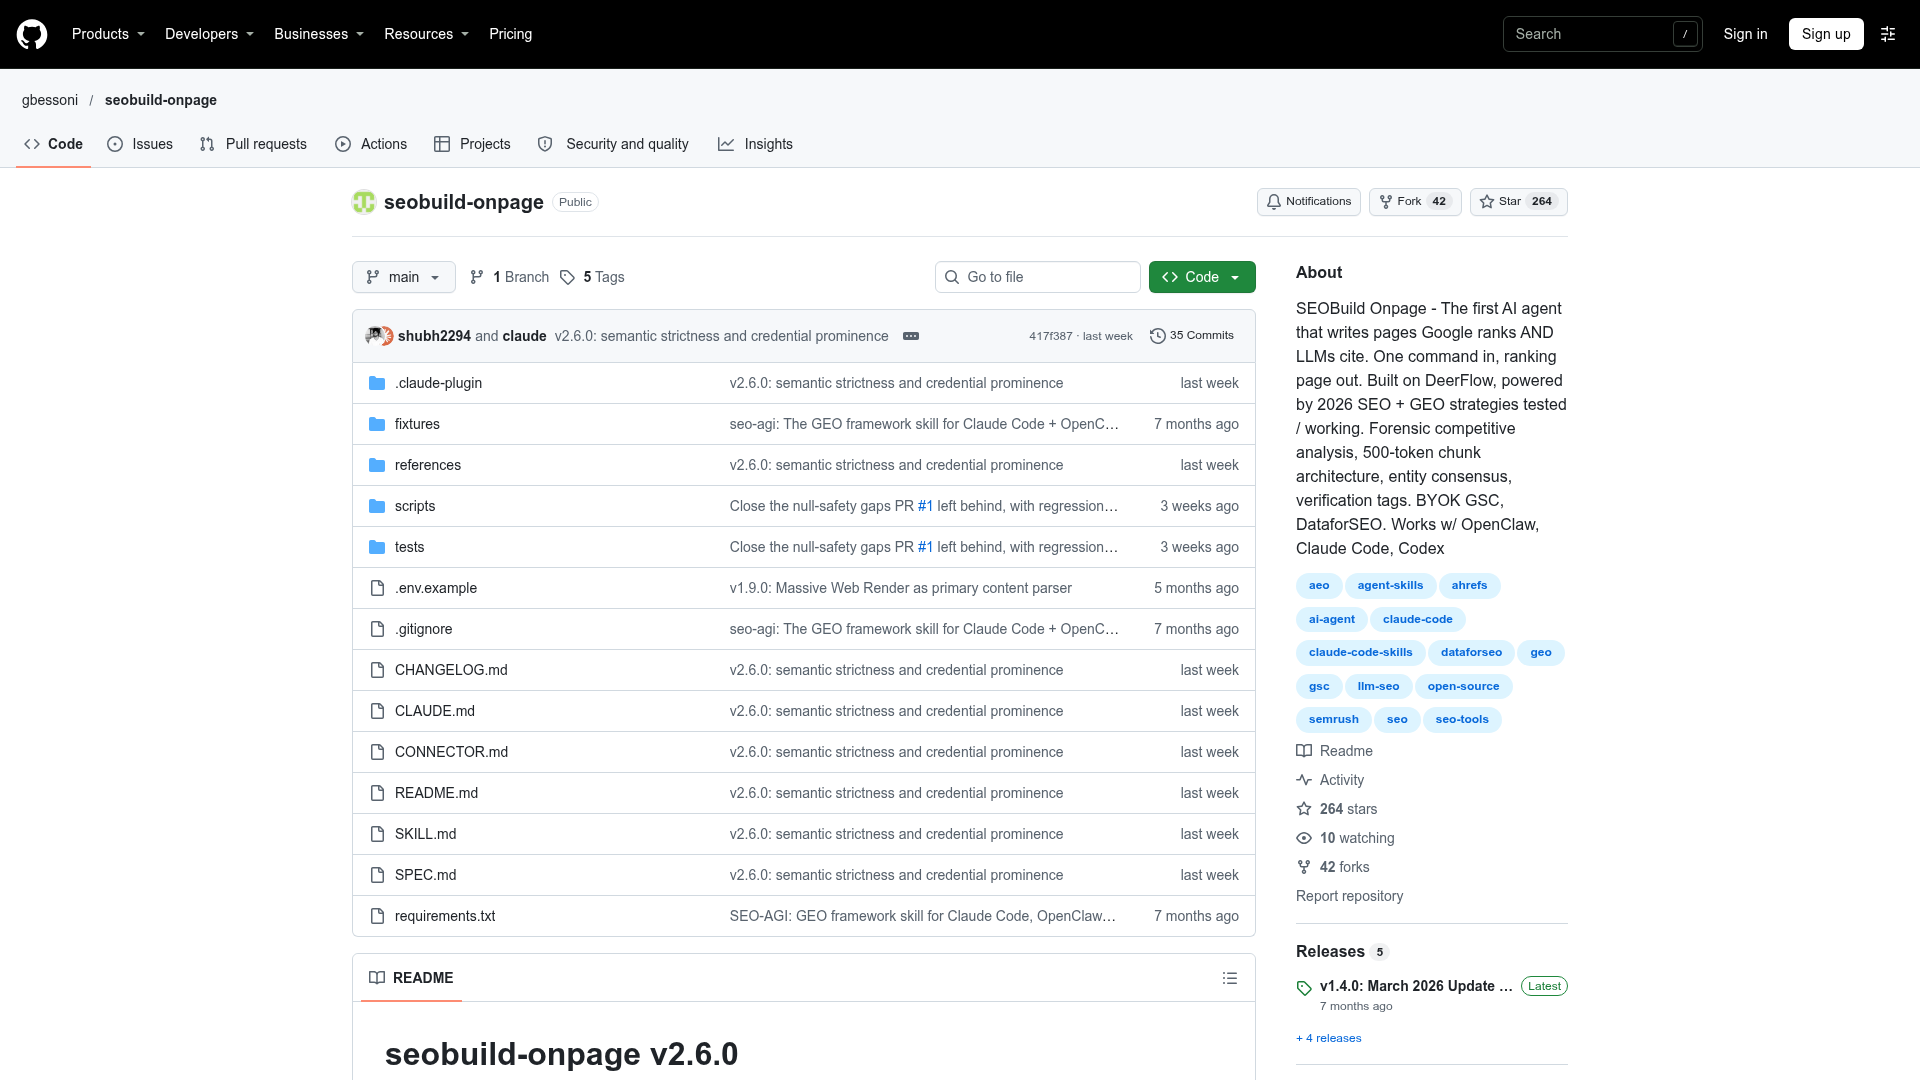The width and height of the screenshot is (1920, 1080).
Task: Click the clock history icon for commits
Action: [x=1158, y=336]
